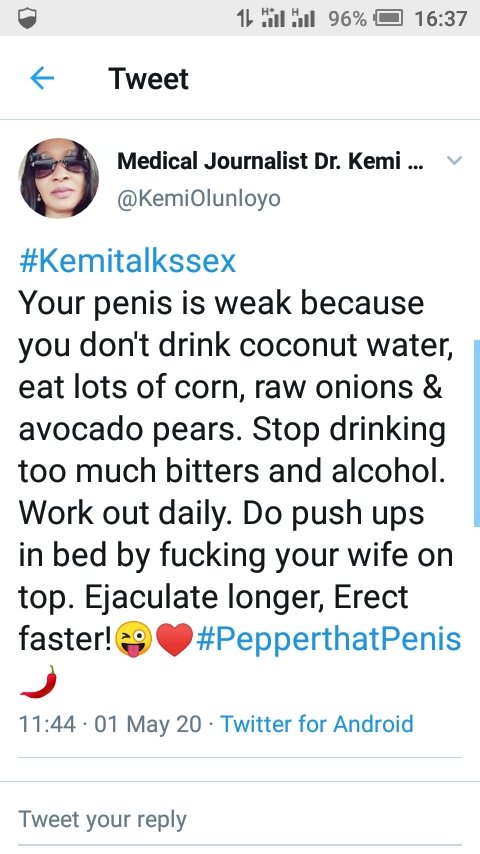This screenshot has width=480, height=854.
Task: Go back using the blue arrow
Action: 42,79
